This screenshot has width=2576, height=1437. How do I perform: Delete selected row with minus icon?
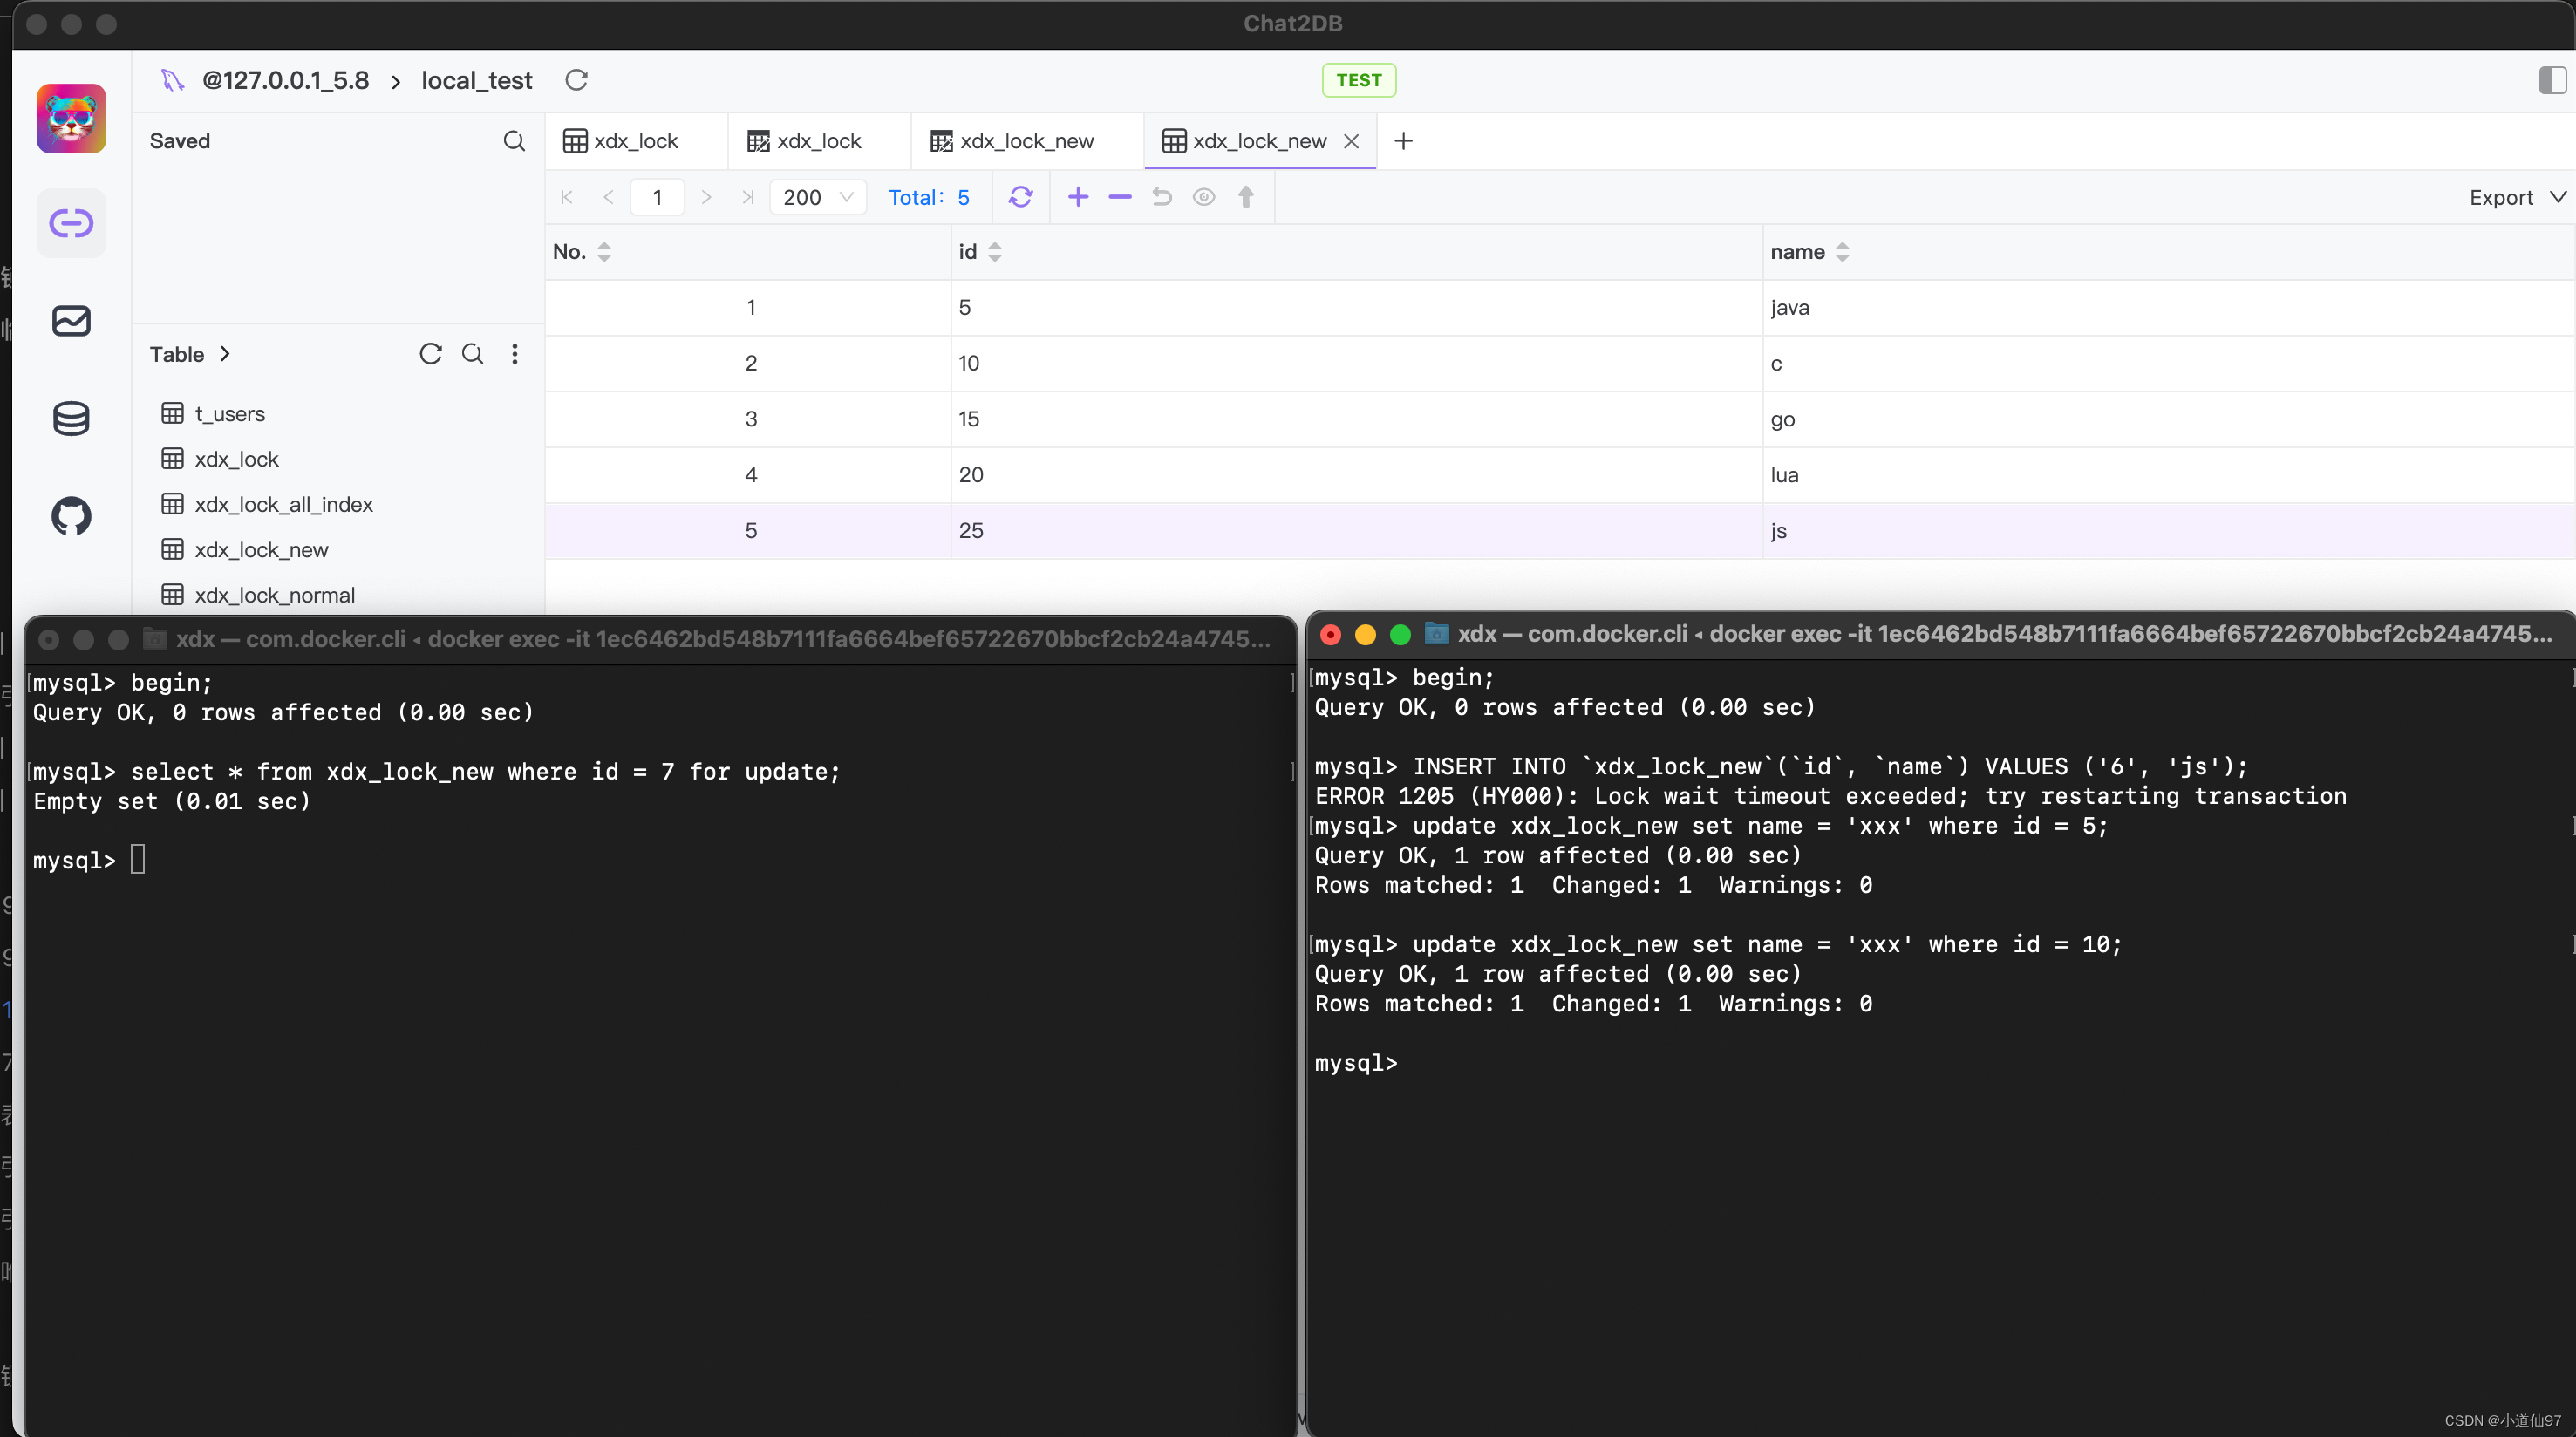(1120, 197)
